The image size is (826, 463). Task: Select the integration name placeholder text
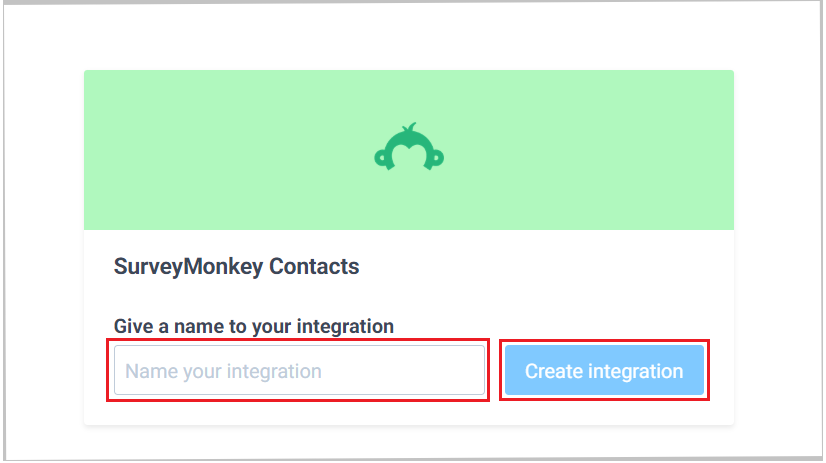tap(224, 371)
